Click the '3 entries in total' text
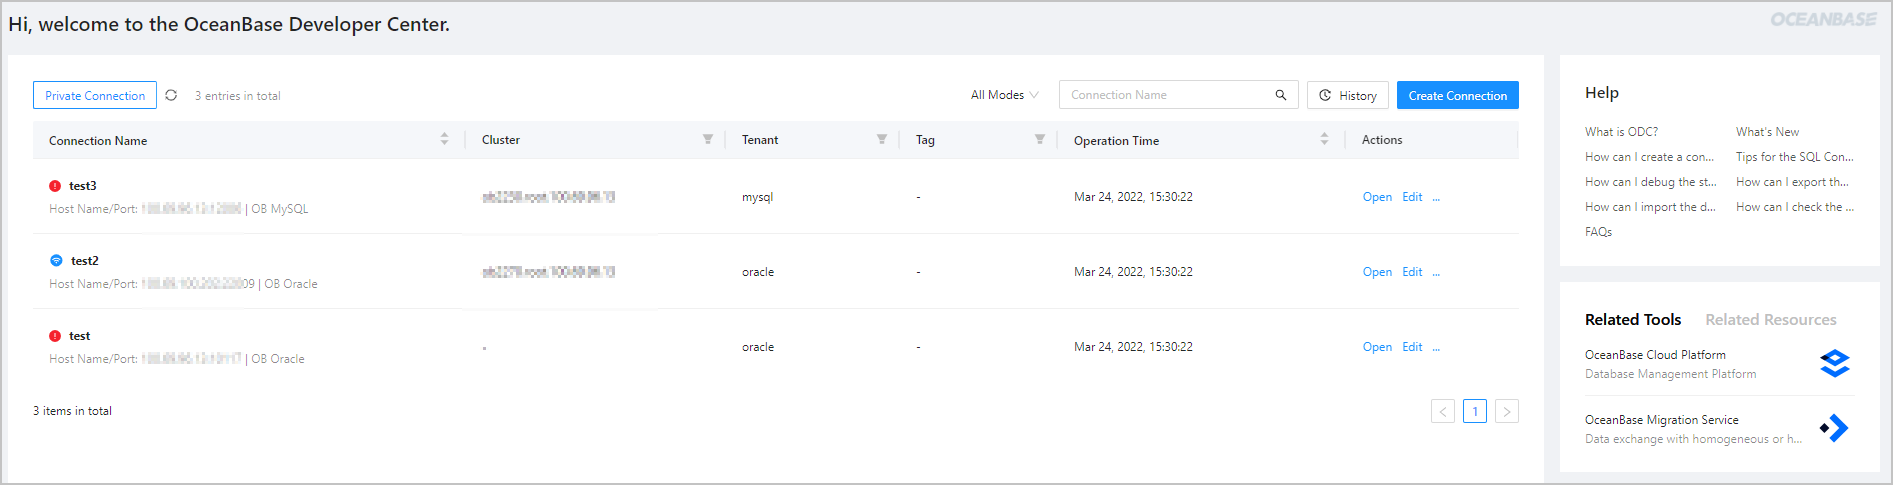 tap(237, 96)
